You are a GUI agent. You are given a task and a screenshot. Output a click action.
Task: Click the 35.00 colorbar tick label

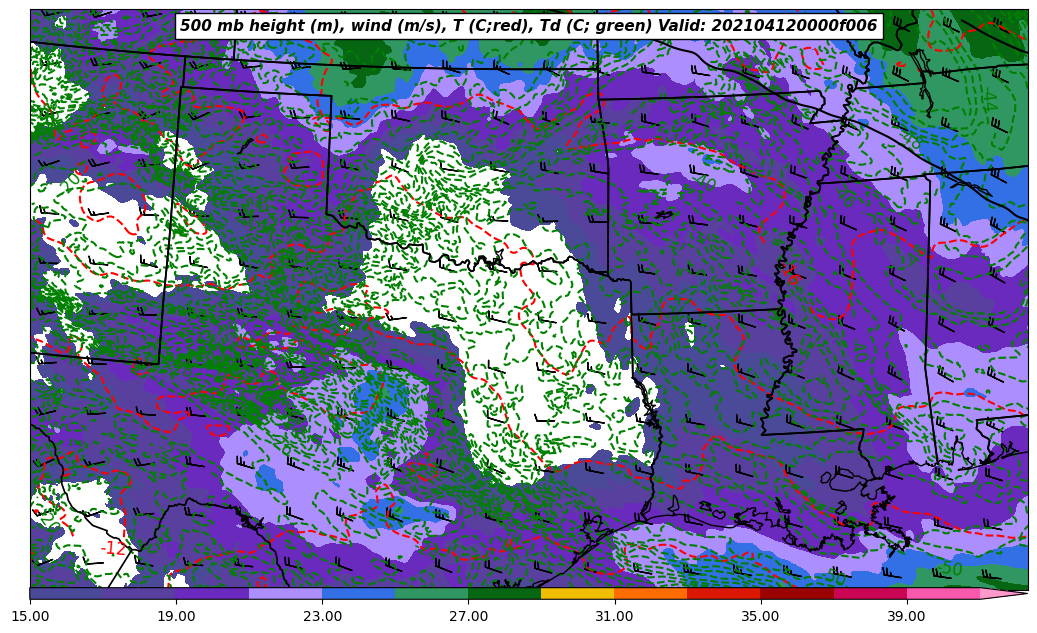[761, 616]
